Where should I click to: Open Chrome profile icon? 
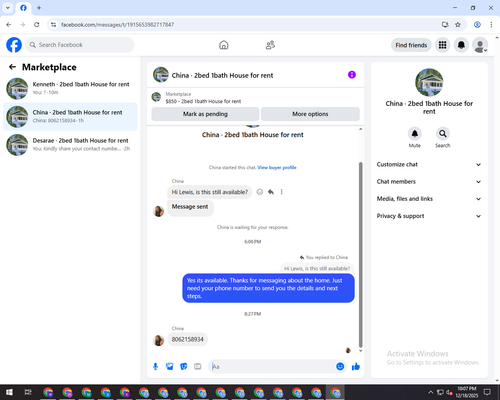point(477,25)
